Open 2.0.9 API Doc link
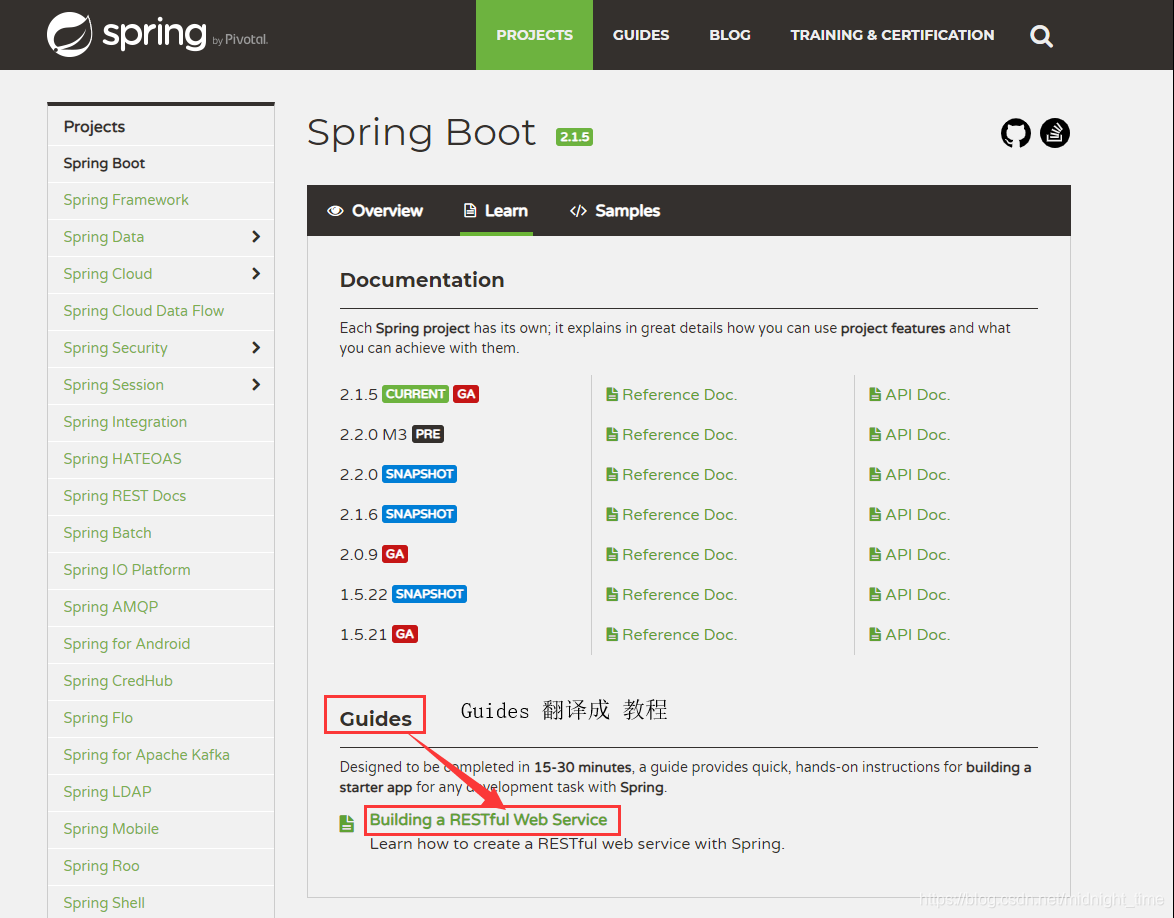The image size is (1174, 918). [917, 554]
